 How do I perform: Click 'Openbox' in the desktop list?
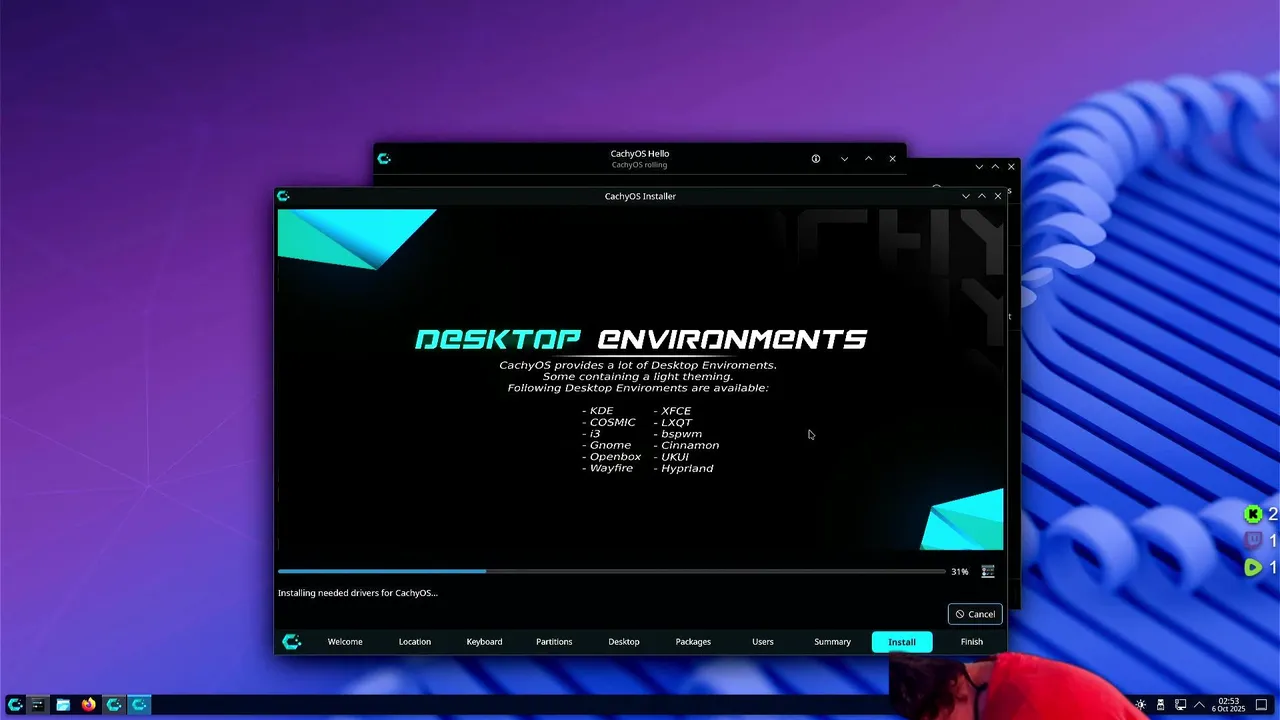tap(615, 457)
